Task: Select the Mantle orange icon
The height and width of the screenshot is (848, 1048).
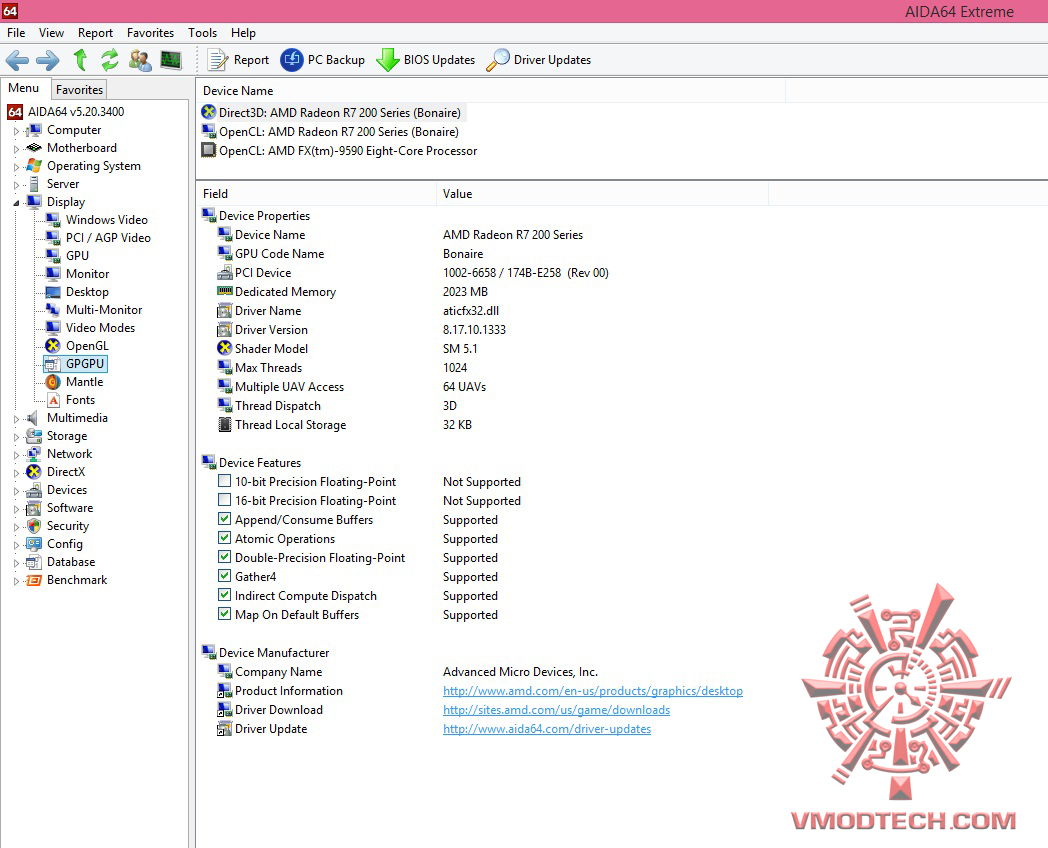Action: [53, 382]
